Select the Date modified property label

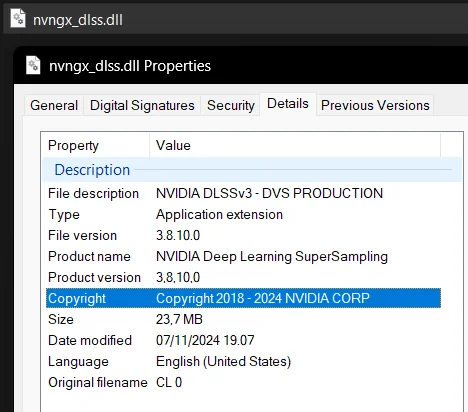pos(90,341)
